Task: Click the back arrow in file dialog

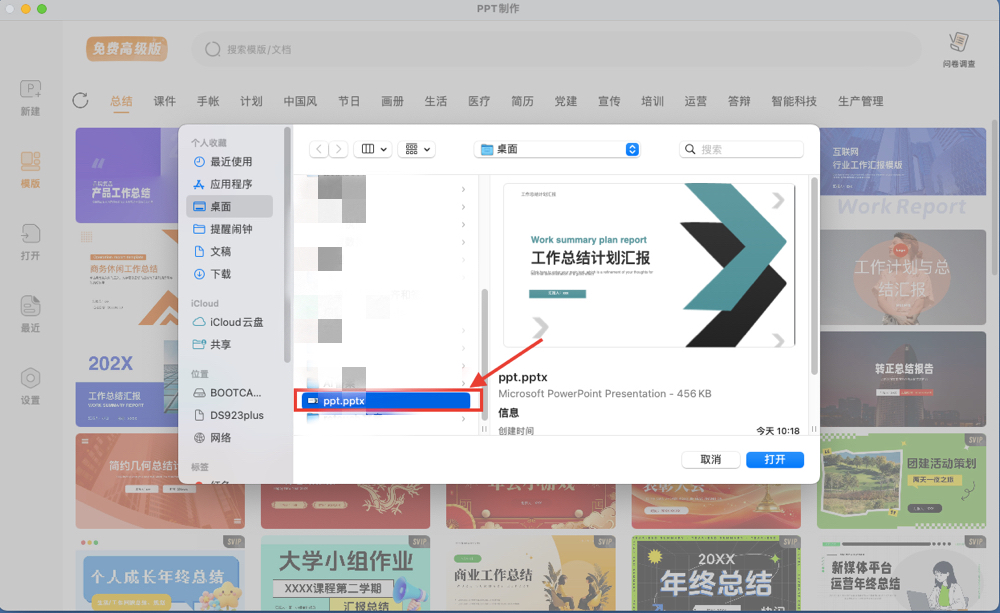Action: (317, 148)
